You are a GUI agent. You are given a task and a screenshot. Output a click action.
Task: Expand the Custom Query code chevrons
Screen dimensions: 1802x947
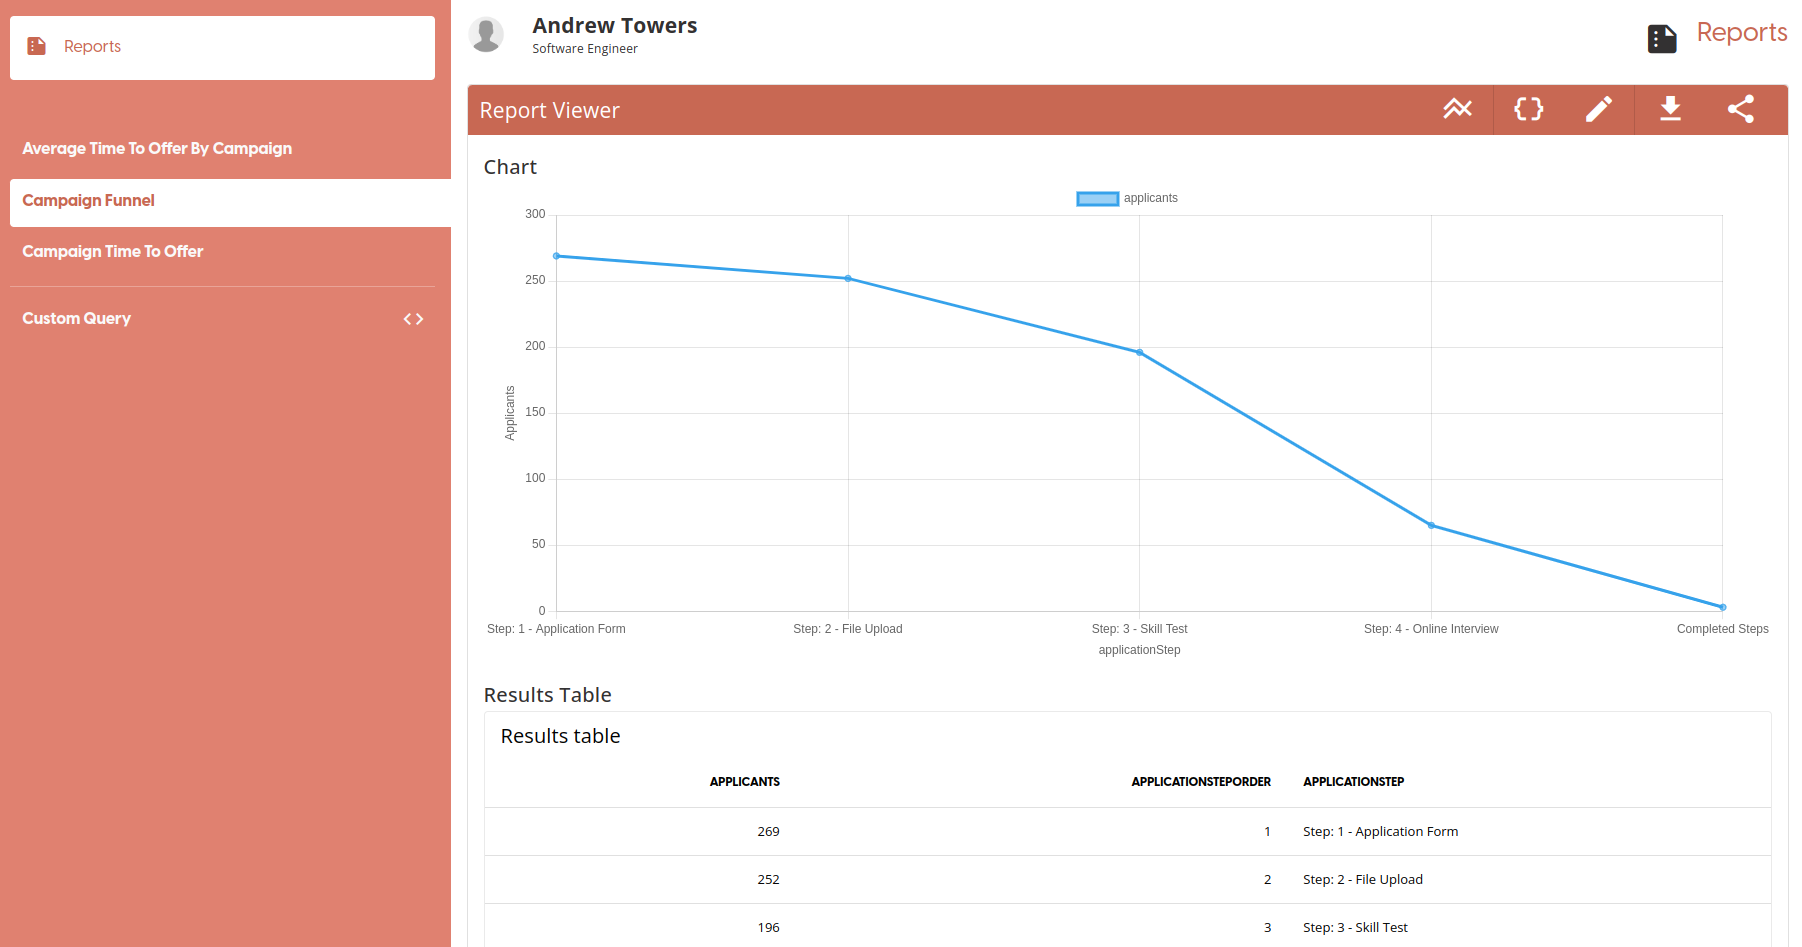pos(413,319)
